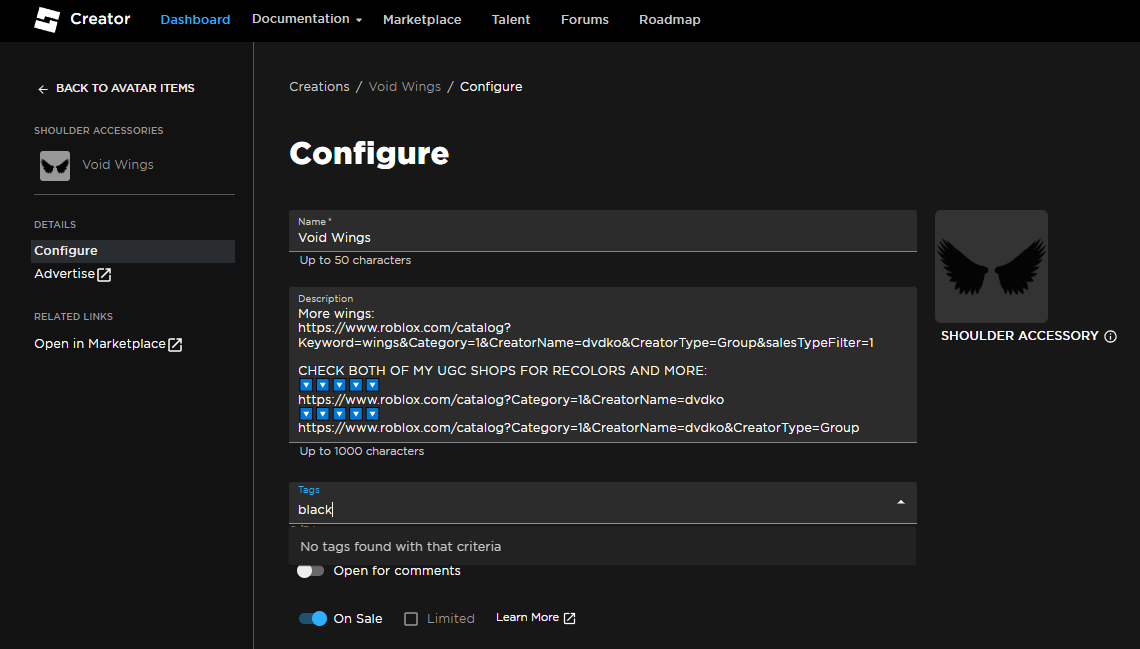Click the DETAILS sidebar header
Image resolution: width=1140 pixels, height=649 pixels.
[x=55, y=225]
